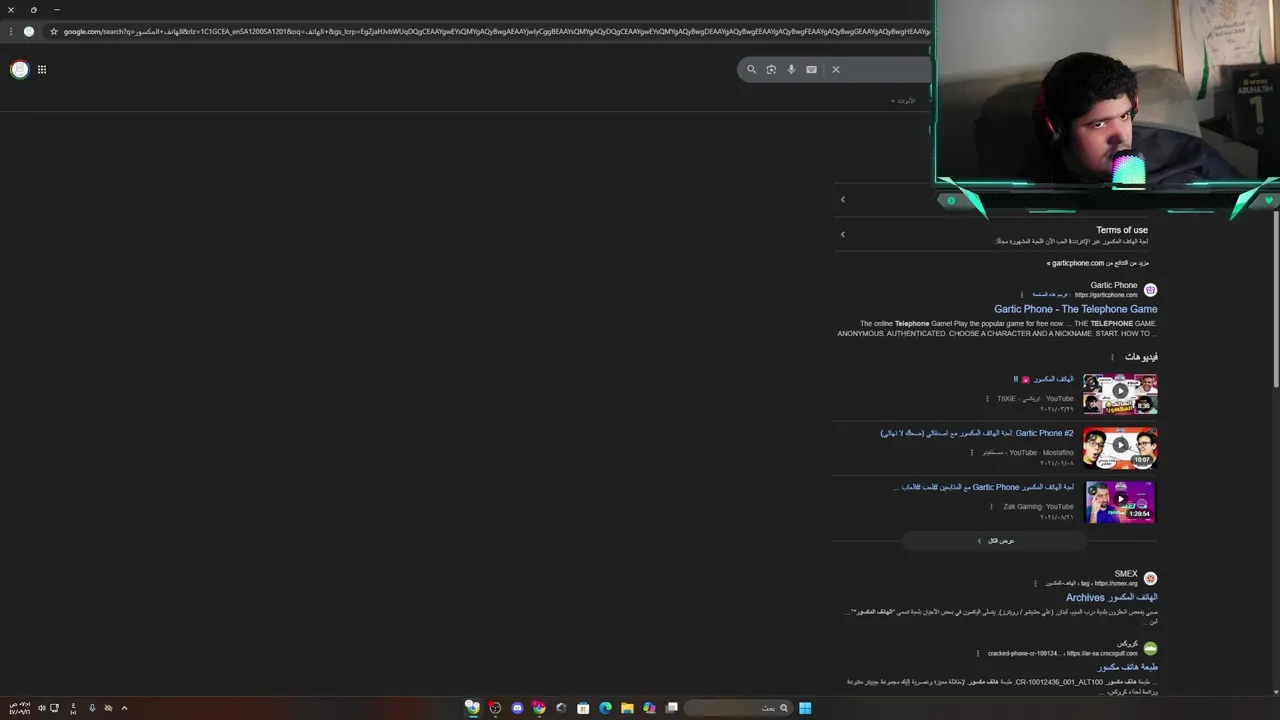Open the SMEX Archives result link
Viewport: 1280px width, 720px height.
(1112, 597)
